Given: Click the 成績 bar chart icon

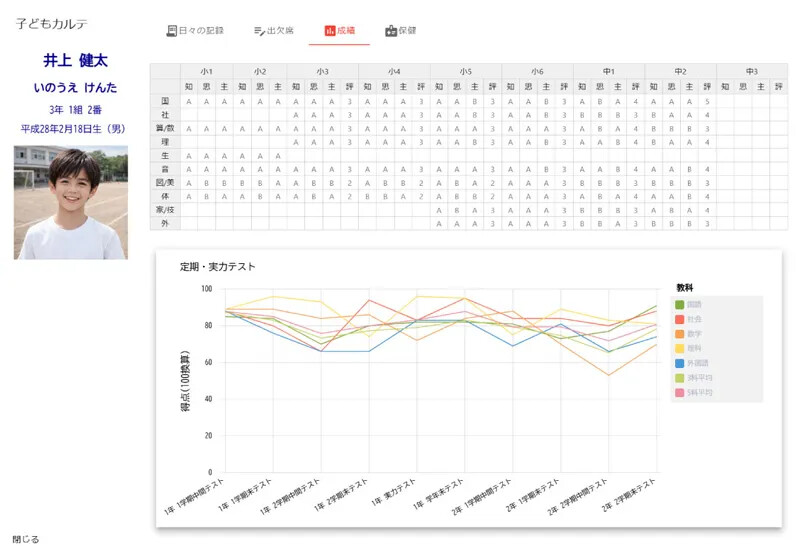Looking at the screenshot, I should pos(330,31).
